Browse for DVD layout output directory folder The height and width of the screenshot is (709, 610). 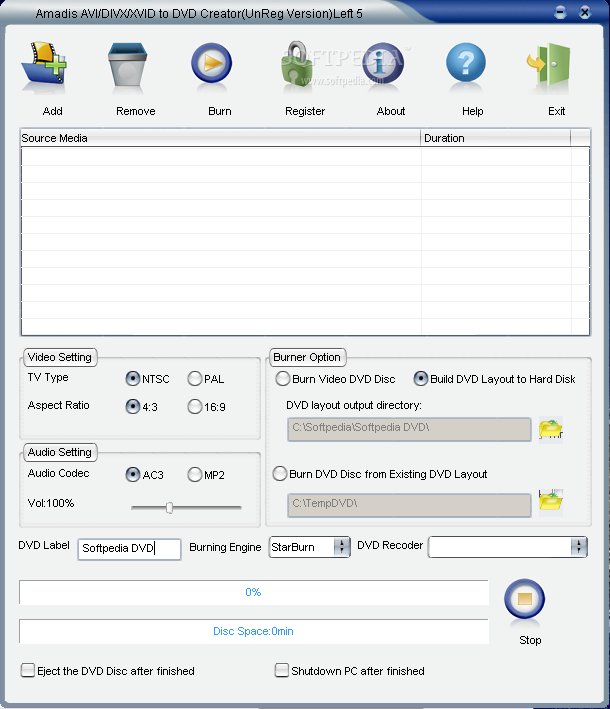tap(550, 429)
